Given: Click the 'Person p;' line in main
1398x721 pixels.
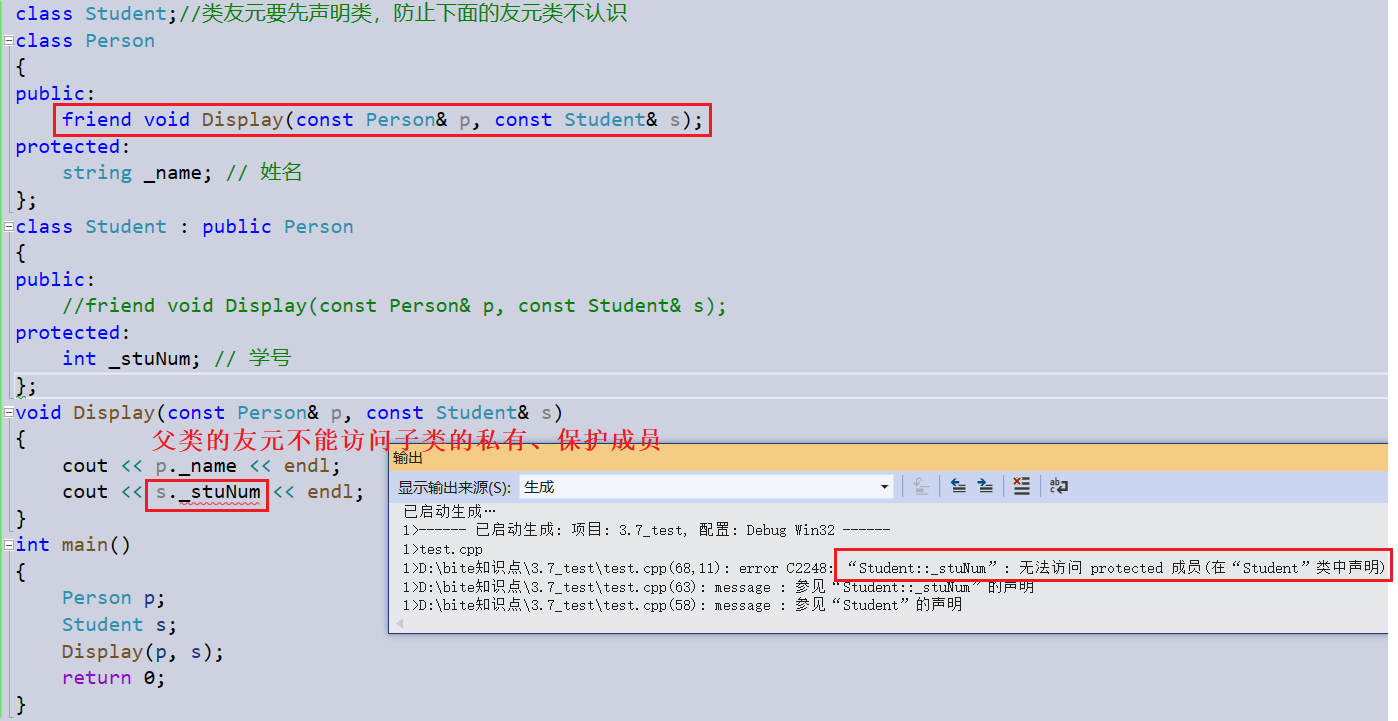Looking at the screenshot, I should pyautogui.click(x=113, y=598).
